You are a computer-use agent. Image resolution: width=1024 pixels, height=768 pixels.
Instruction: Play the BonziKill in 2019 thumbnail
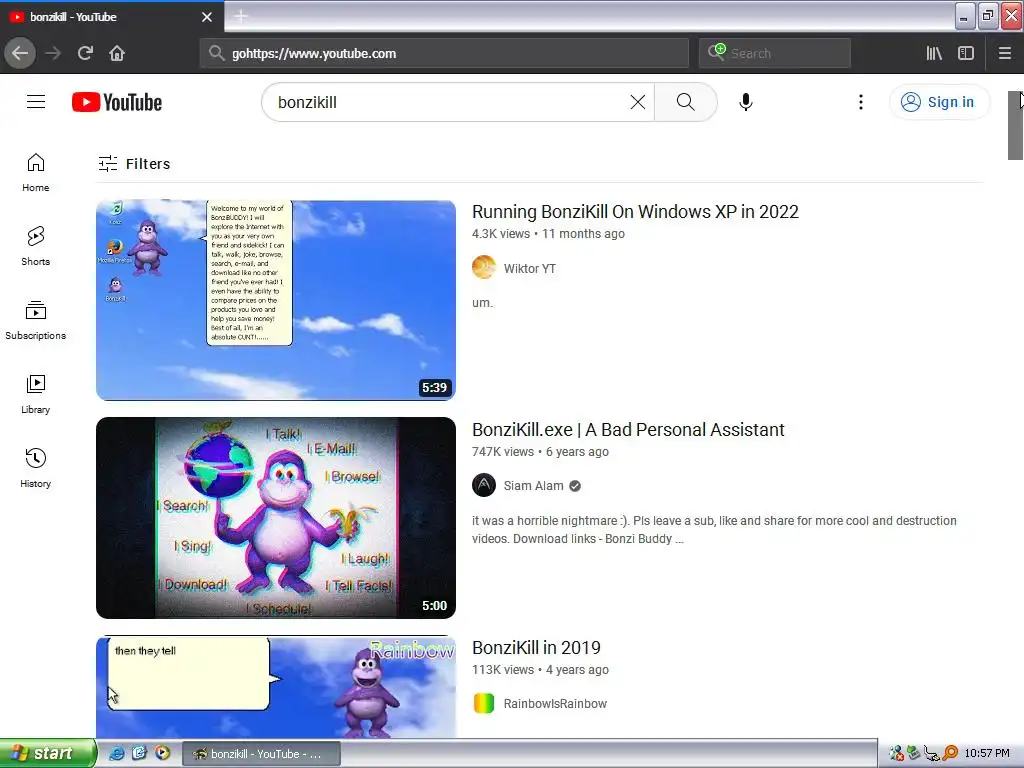(x=276, y=686)
